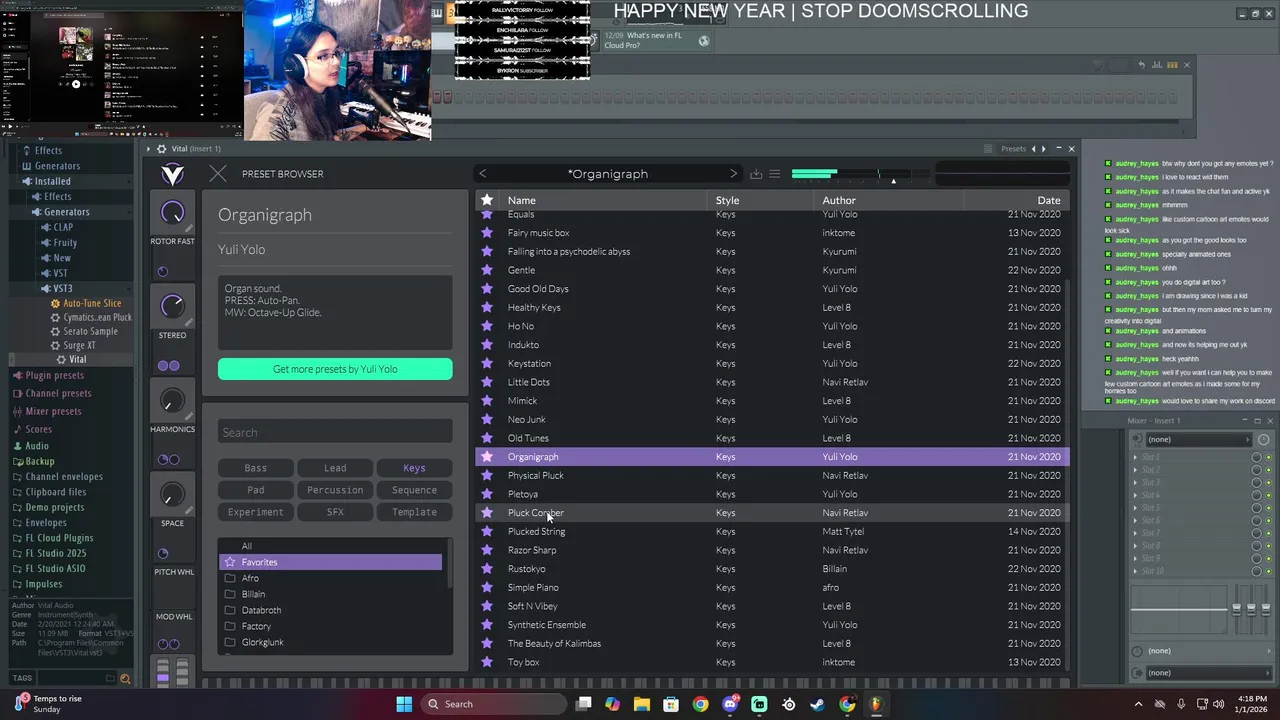This screenshot has height=720, width=1280.
Task: Click the Vital logo icon
Action: tap(172, 174)
